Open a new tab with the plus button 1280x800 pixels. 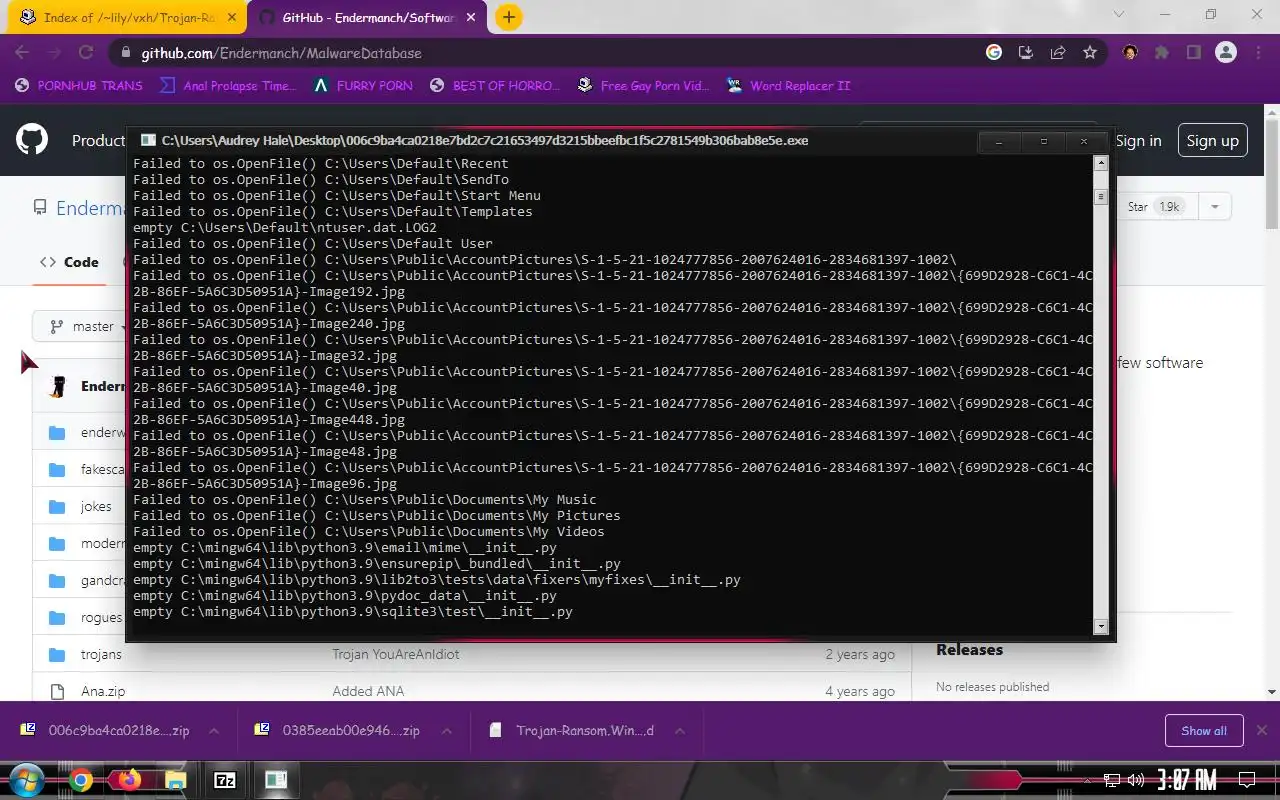click(x=508, y=17)
